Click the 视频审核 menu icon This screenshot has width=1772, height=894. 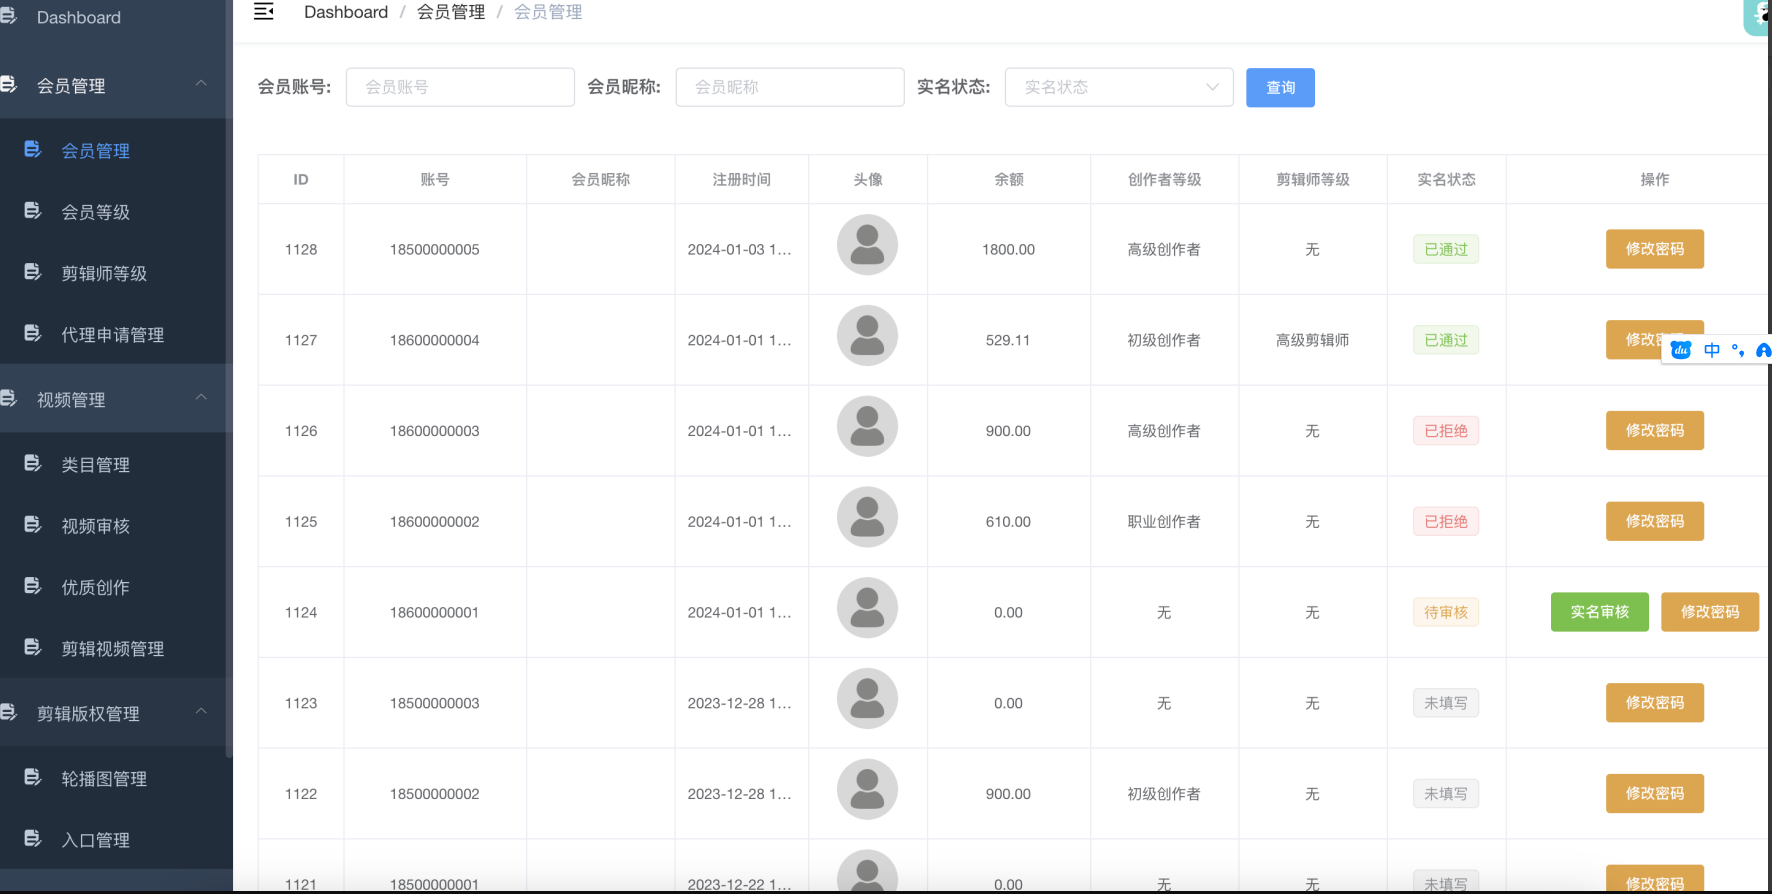coord(33,524)
